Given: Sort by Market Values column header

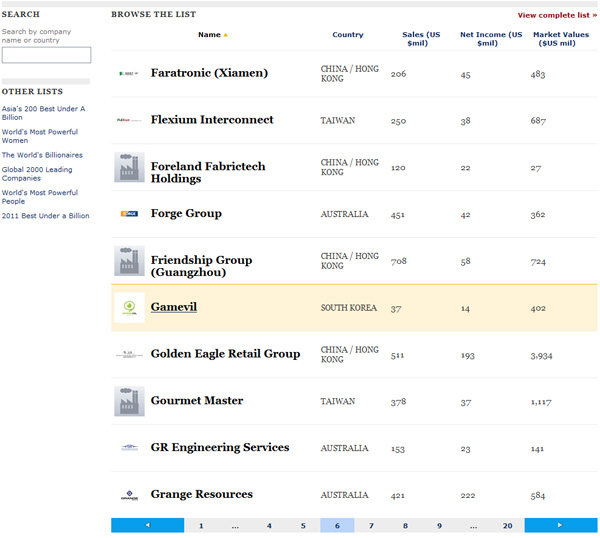Looking at the screenshot, I should 560,39.
